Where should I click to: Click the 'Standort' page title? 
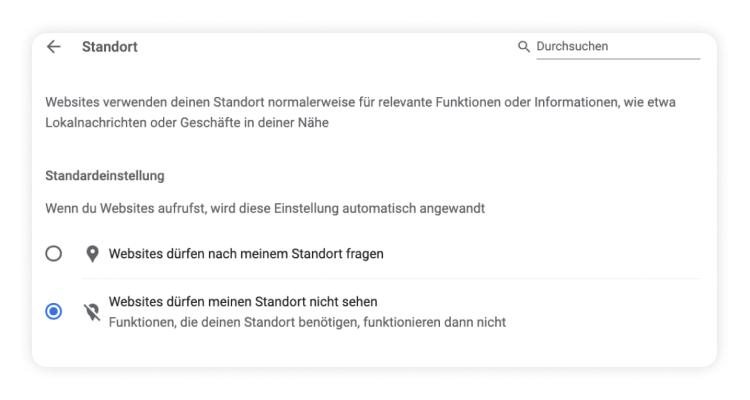pos(110,47)
